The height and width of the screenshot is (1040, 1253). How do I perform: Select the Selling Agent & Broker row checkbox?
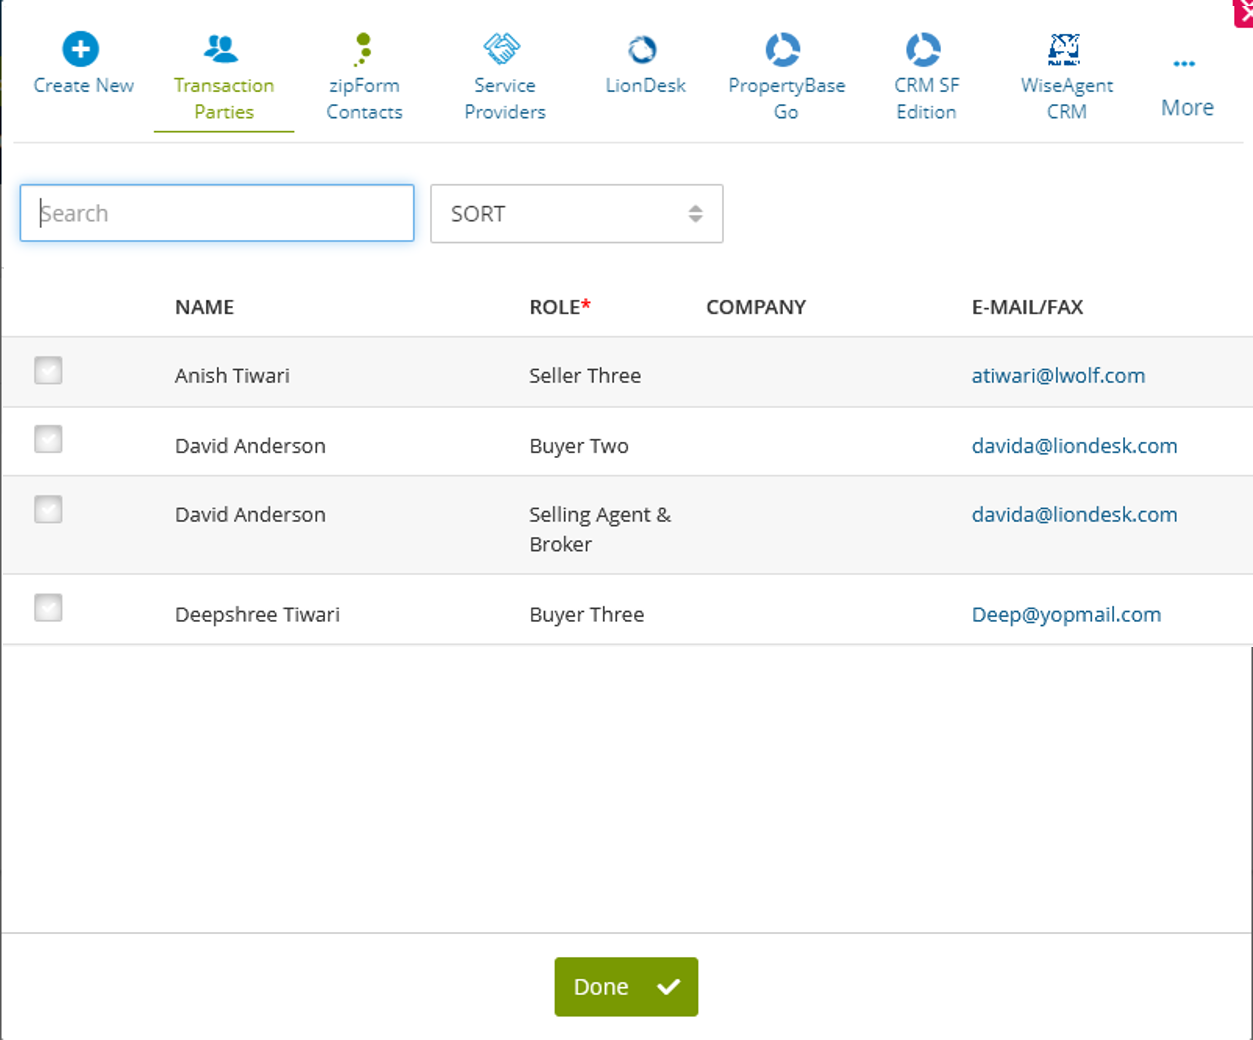click(x=48, y=509)
